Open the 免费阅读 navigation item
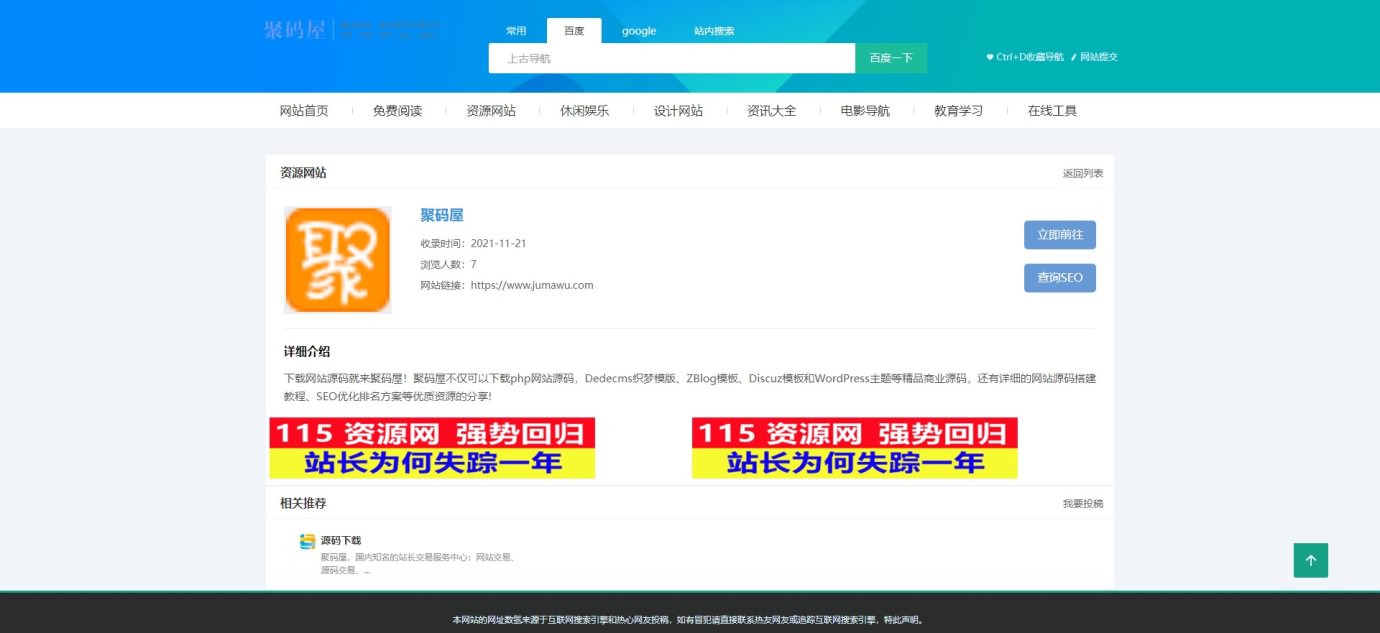Image resolution: width=1380 pixels, height=633 pixels. point(397,111)
